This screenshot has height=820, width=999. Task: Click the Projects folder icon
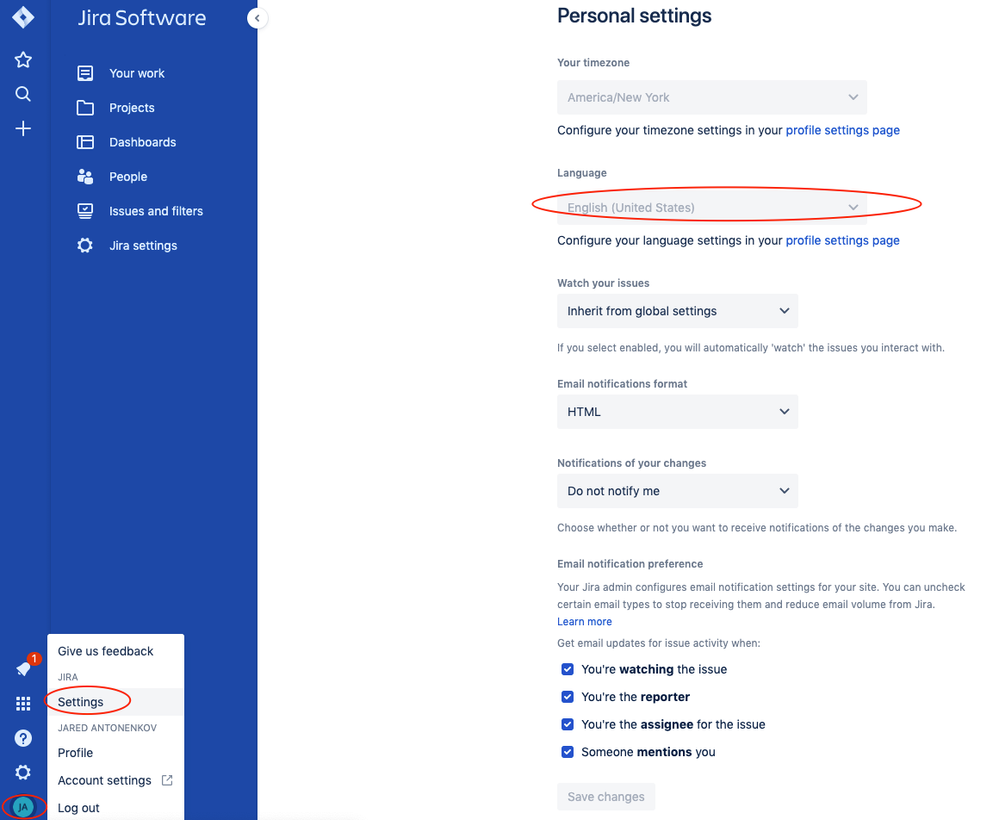[x=85, y=108]
